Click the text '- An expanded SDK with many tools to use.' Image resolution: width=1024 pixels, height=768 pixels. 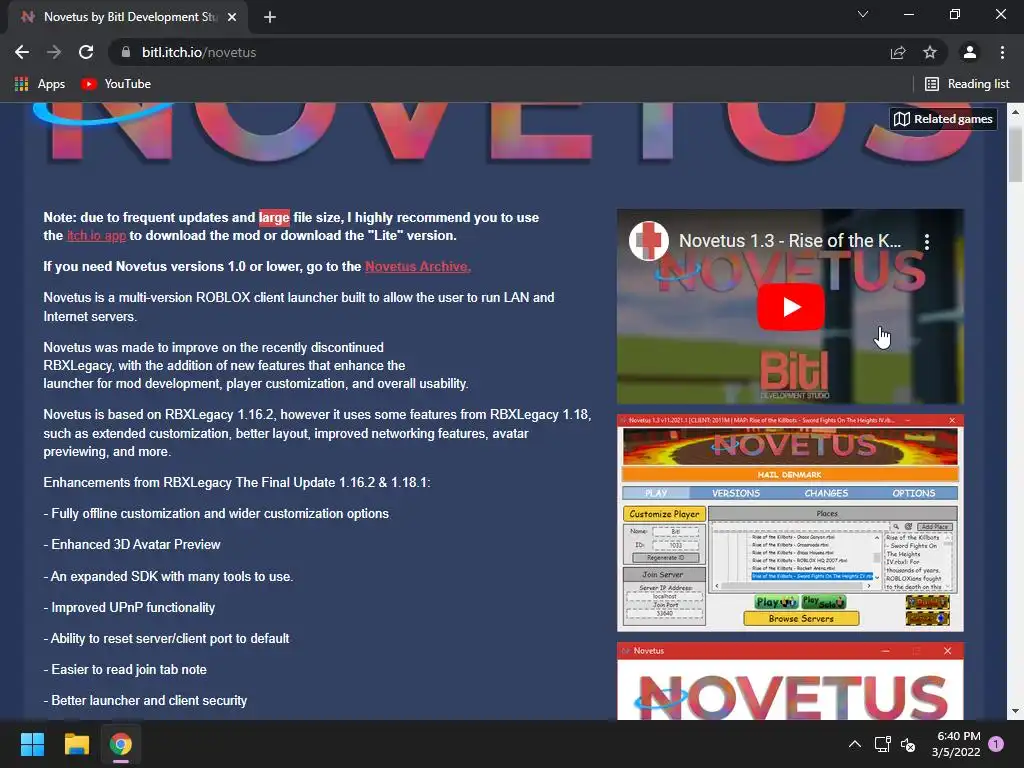(168, 577)
